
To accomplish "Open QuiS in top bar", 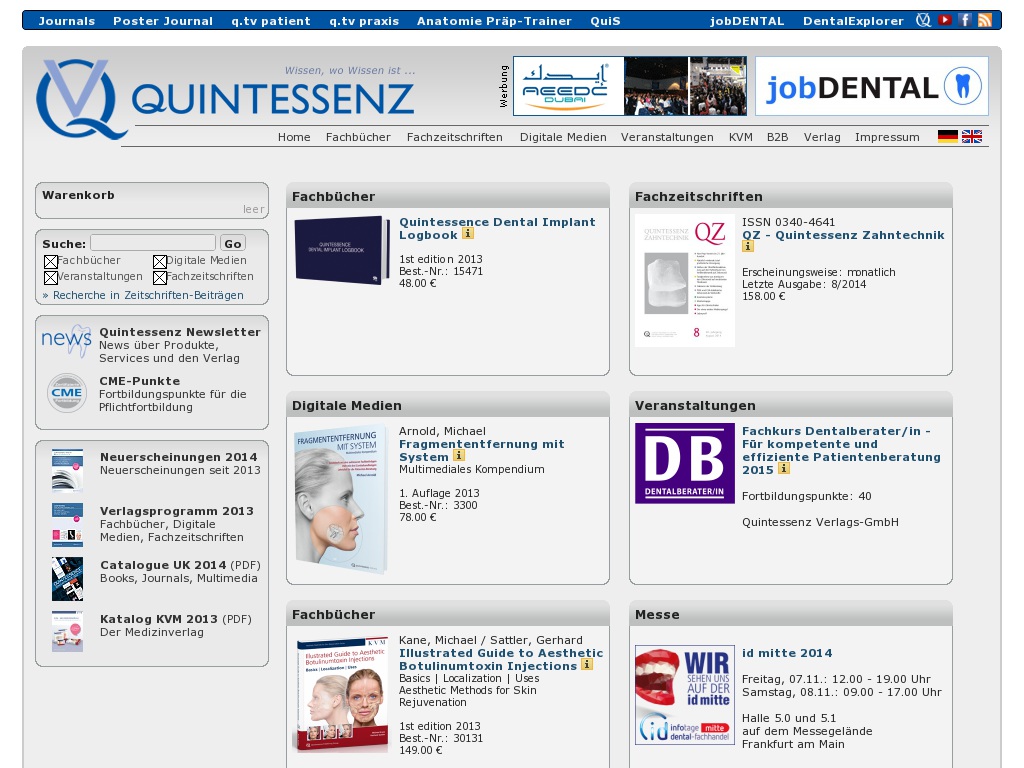I will (x=605, y=21).
